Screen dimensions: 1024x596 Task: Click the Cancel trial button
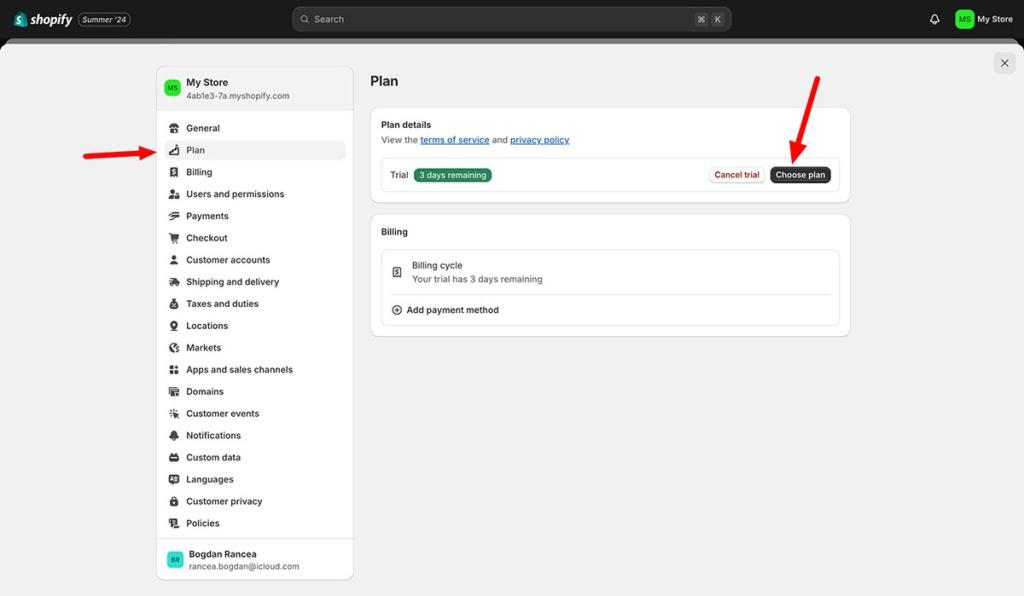coord(736,175)
